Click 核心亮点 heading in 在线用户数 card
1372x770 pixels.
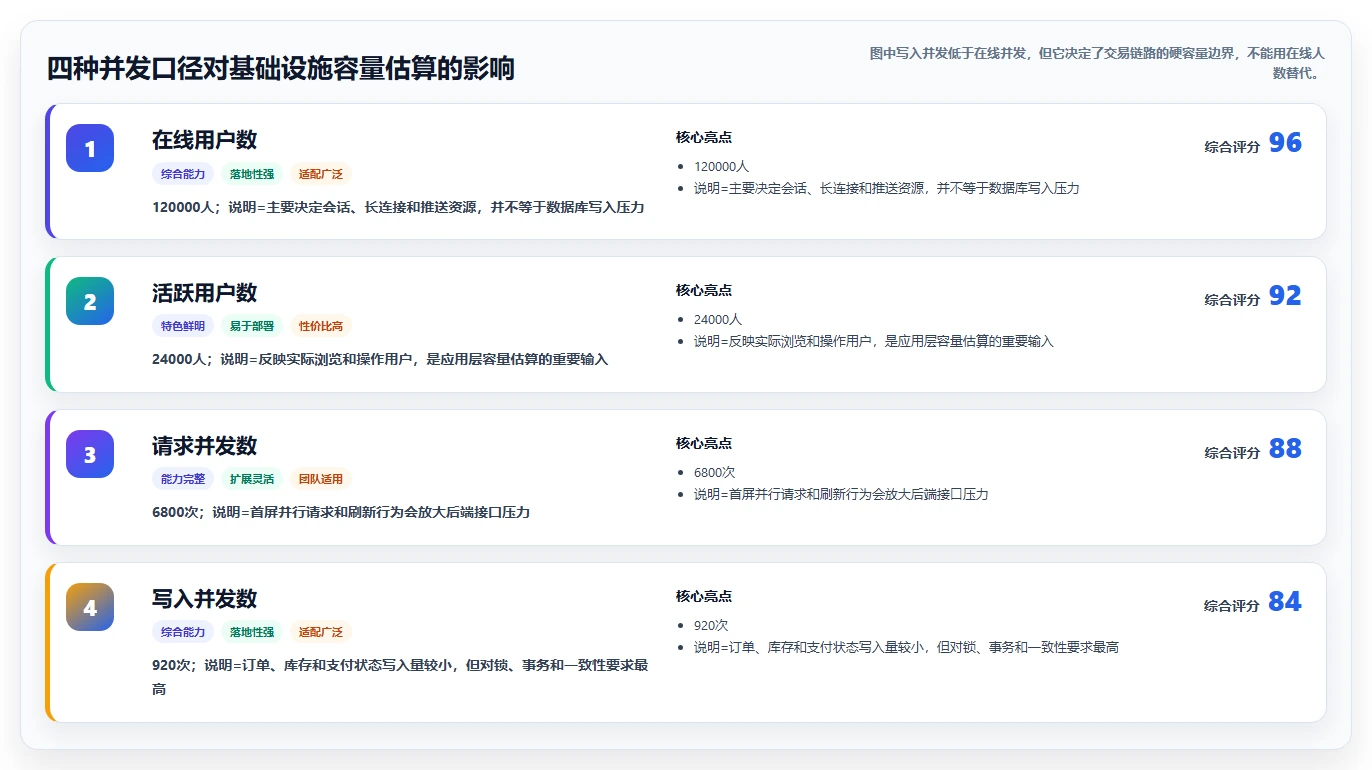tap(704, 138)
